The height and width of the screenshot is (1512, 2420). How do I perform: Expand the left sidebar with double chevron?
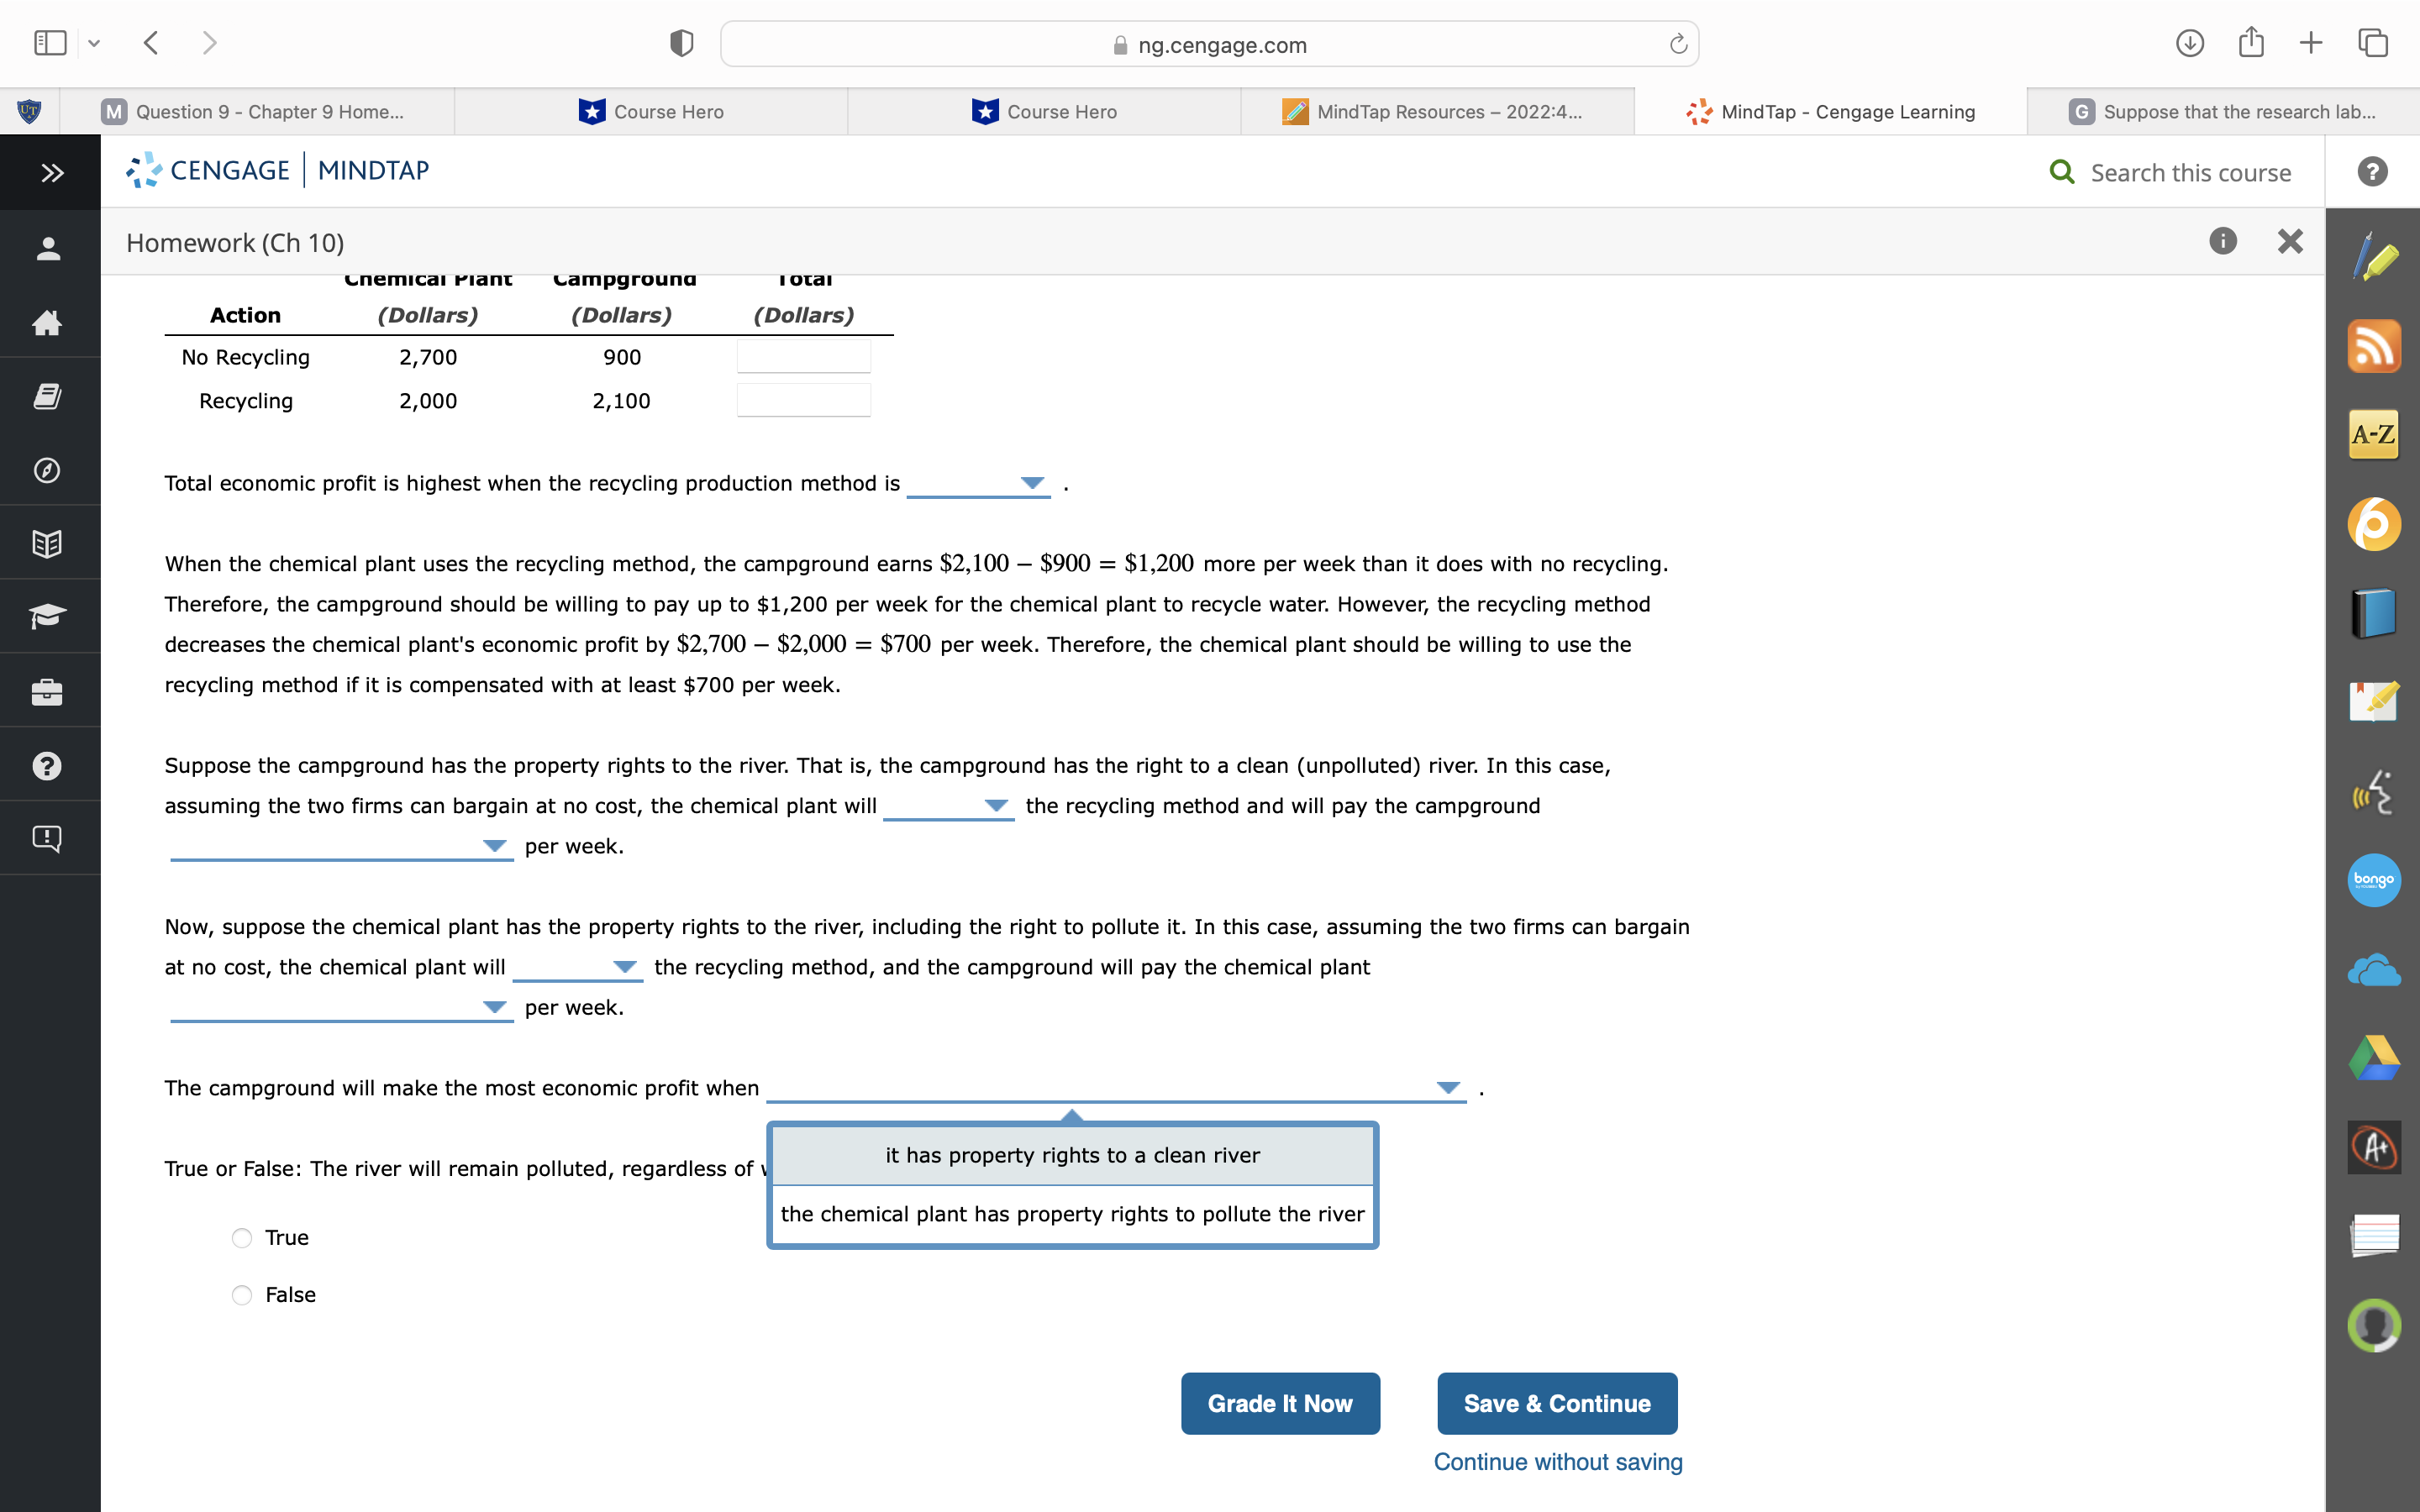[51, 172]
